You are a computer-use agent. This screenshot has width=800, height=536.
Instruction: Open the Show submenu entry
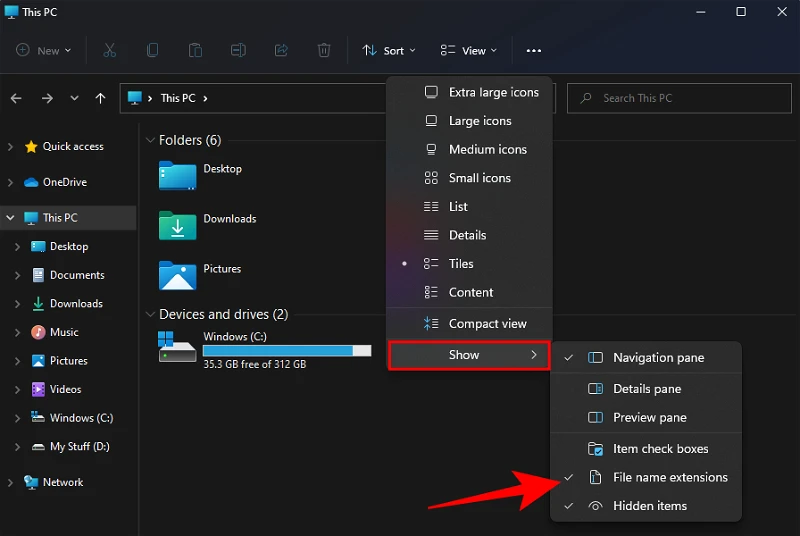[469, 355]
